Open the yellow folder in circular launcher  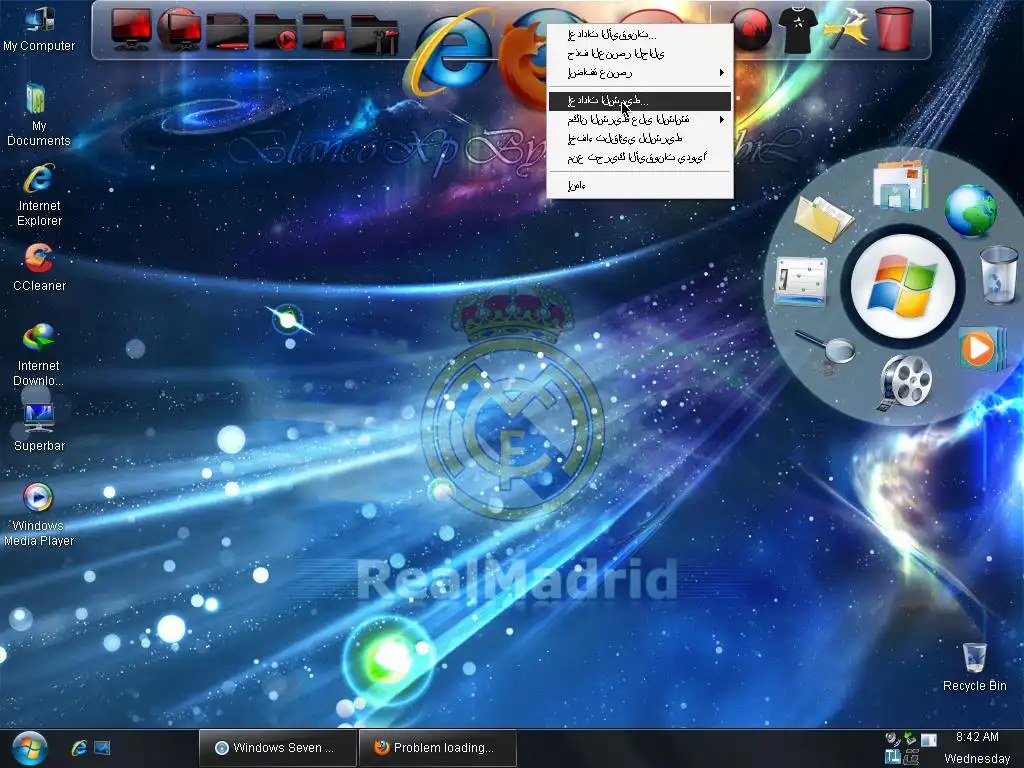823,220
